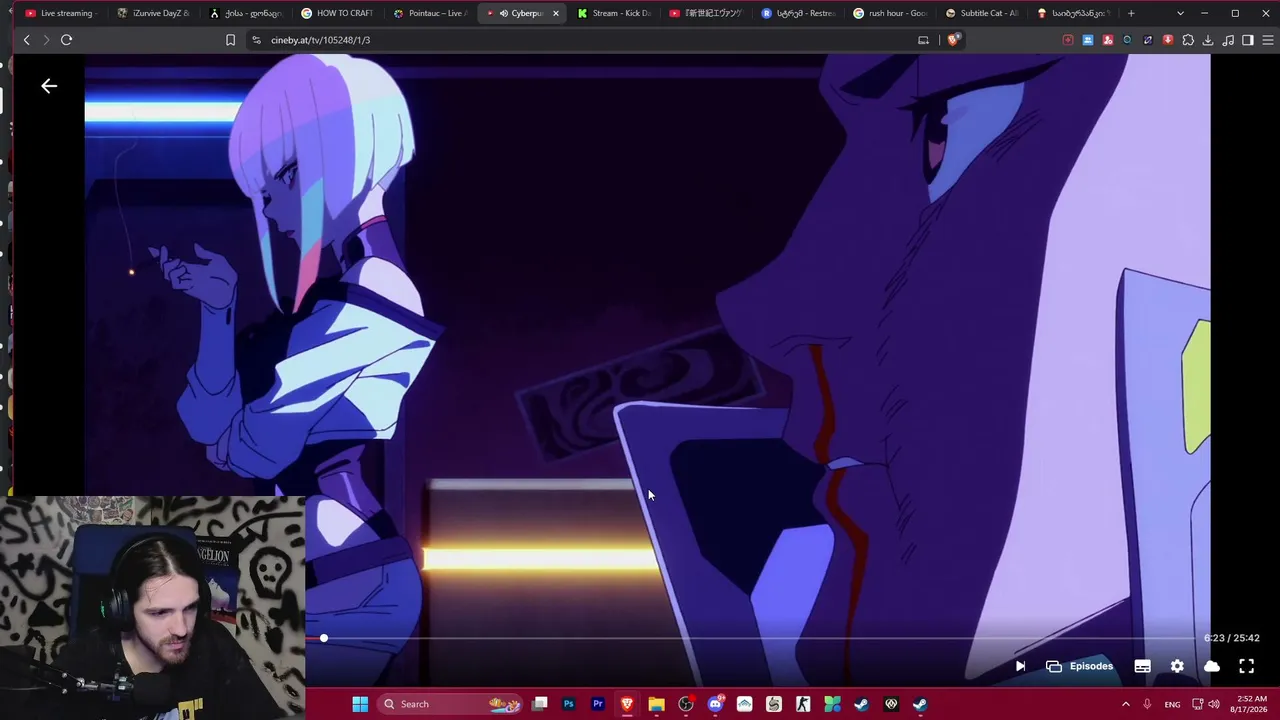Open the Windows Start menu
1280x720 pixels.
(360, 704)
